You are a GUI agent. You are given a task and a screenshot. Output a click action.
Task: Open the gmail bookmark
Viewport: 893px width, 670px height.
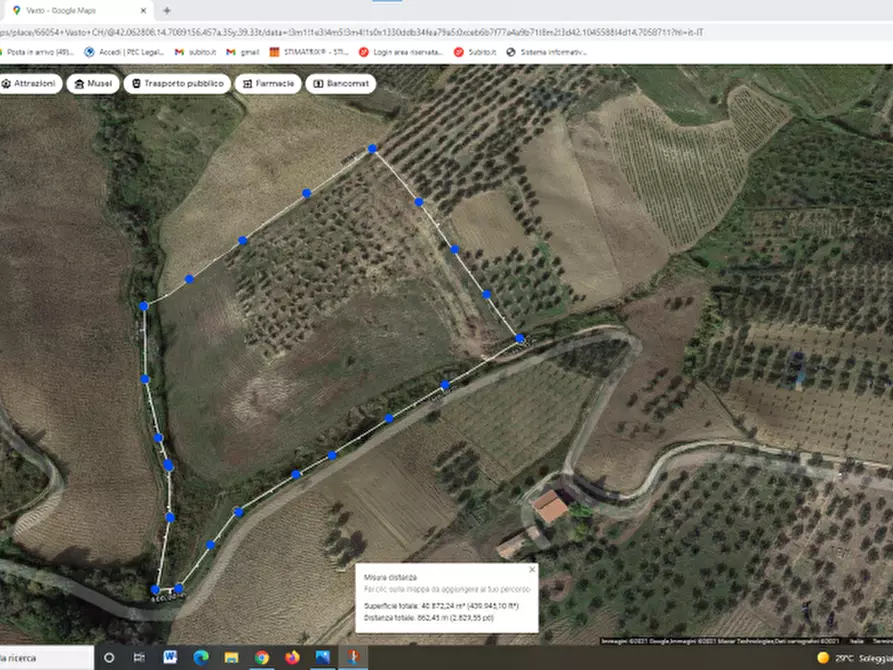[x=243, y=52]
